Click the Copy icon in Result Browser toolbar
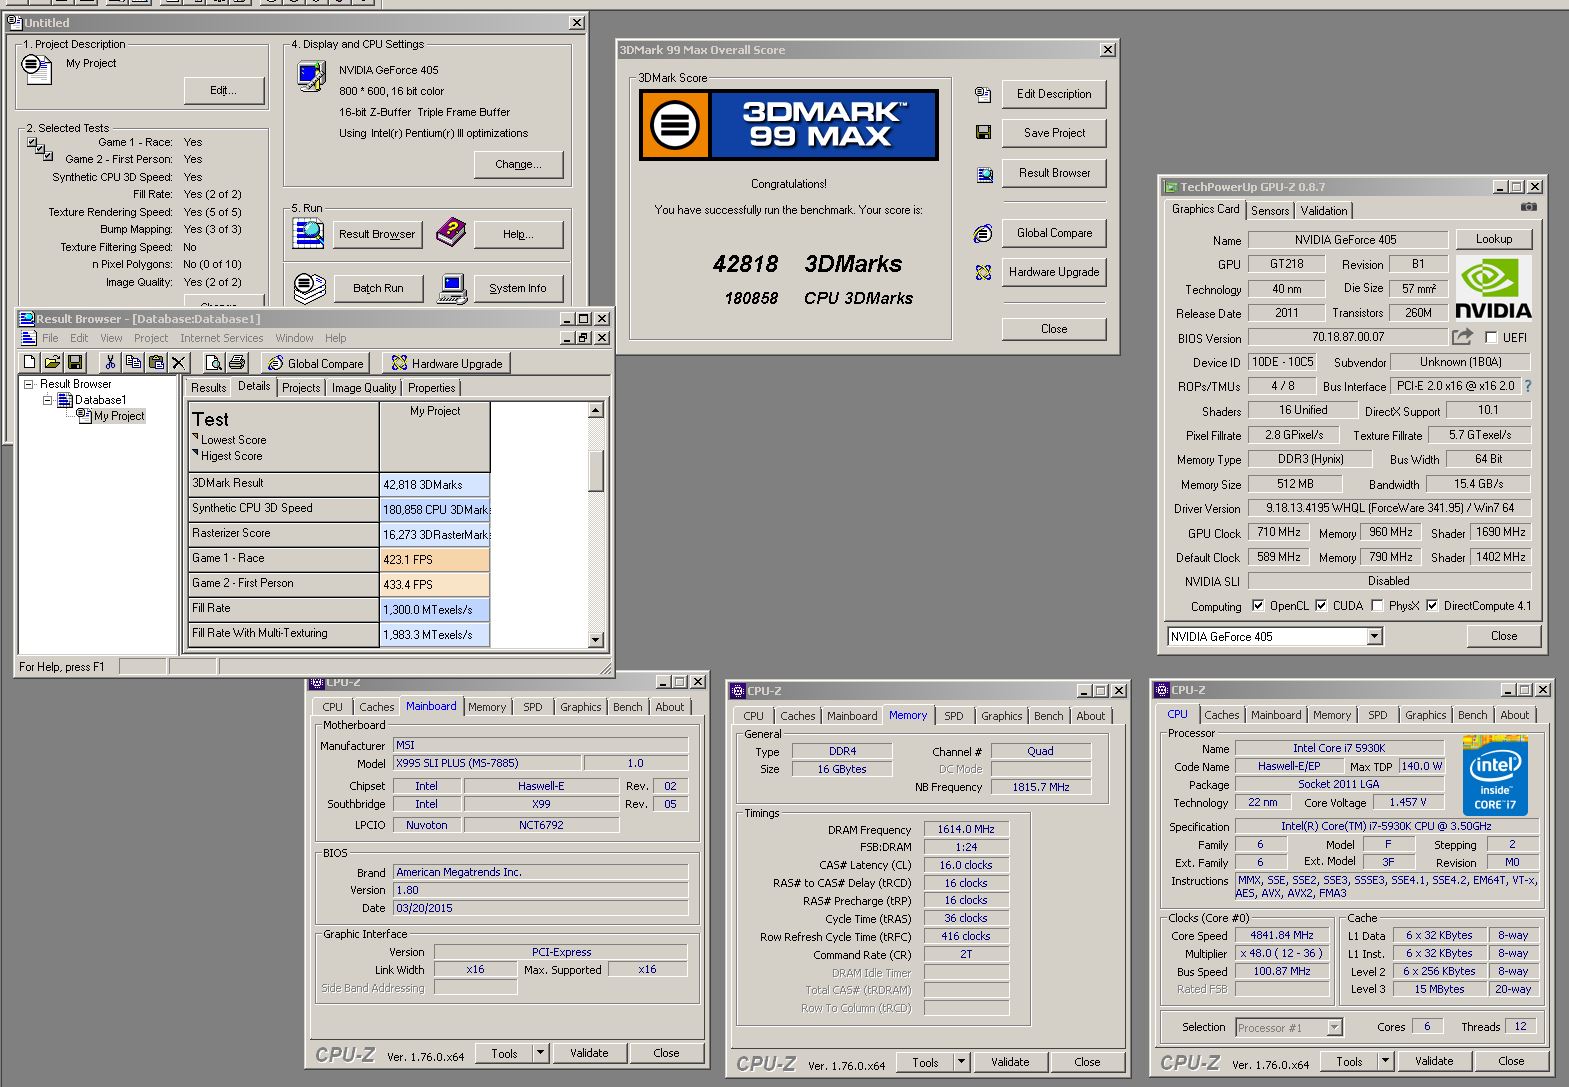This screenshot has width=1569, height=1087. point(133,362)
